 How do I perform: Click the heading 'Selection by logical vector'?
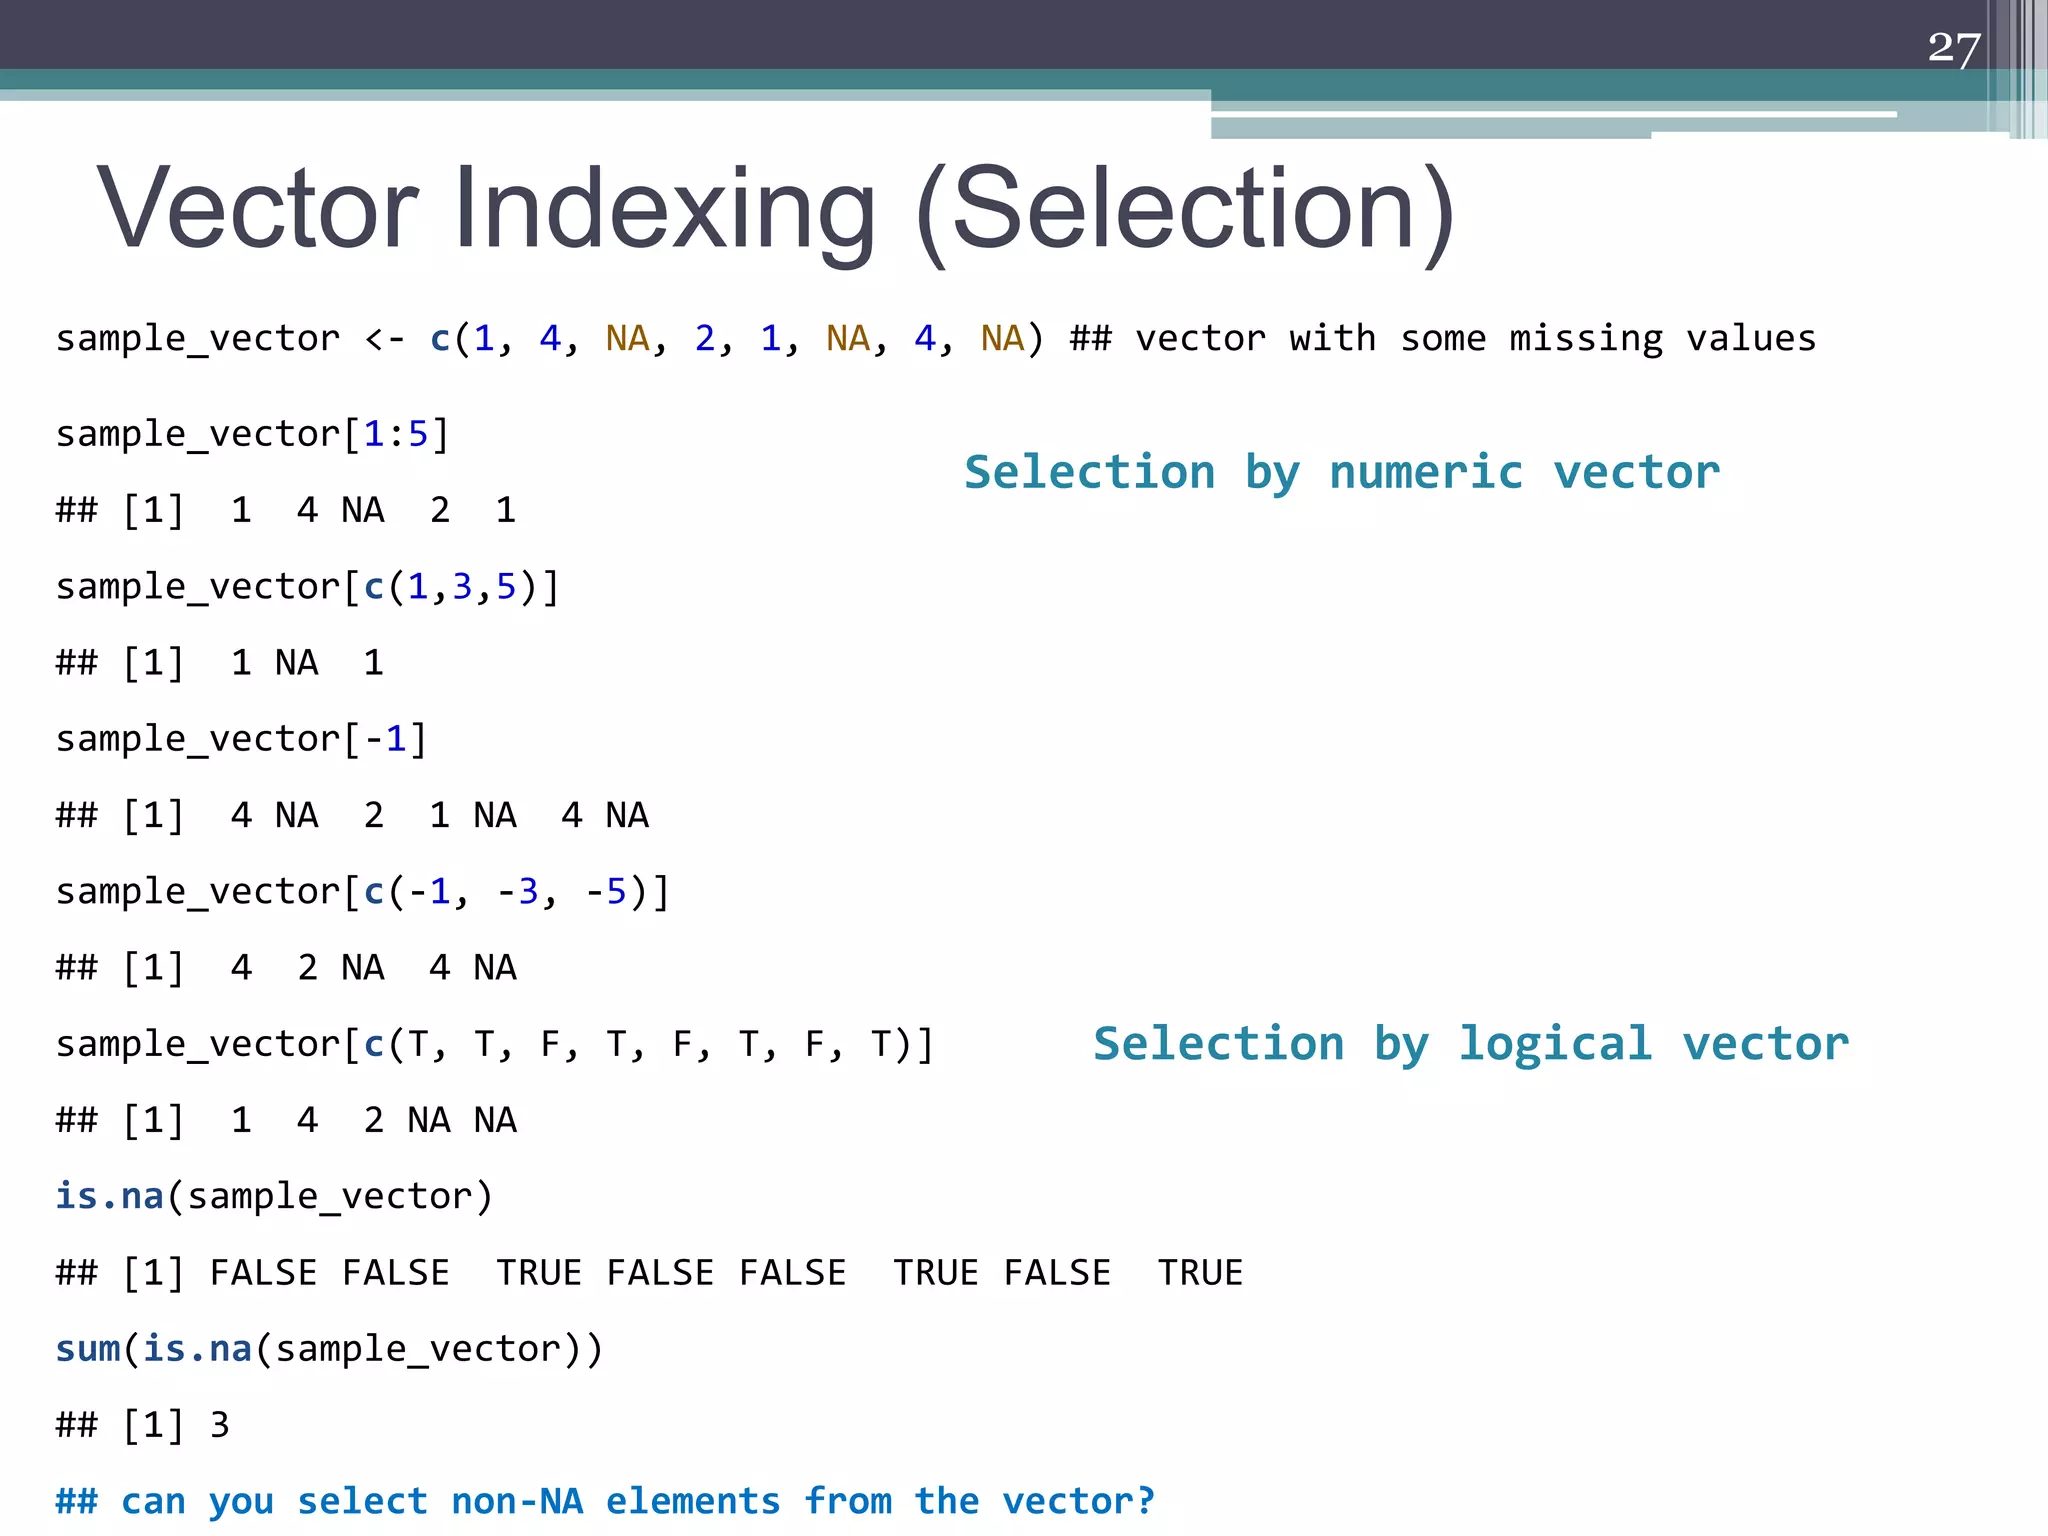tap(1471, 1044)
